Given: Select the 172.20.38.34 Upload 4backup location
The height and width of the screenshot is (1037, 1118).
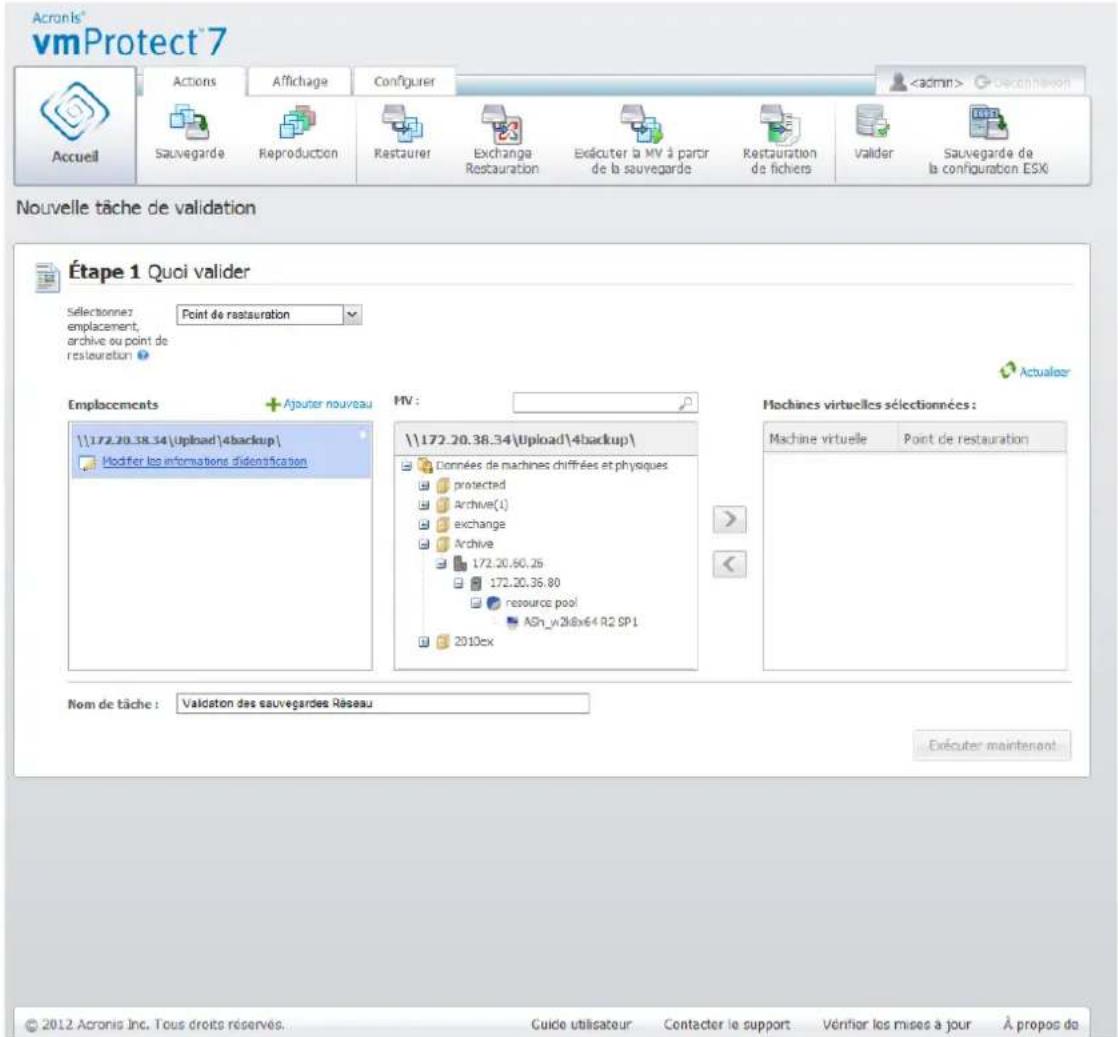Looking at the screenshot, I should pyautogui.click(x=220, y=450).
